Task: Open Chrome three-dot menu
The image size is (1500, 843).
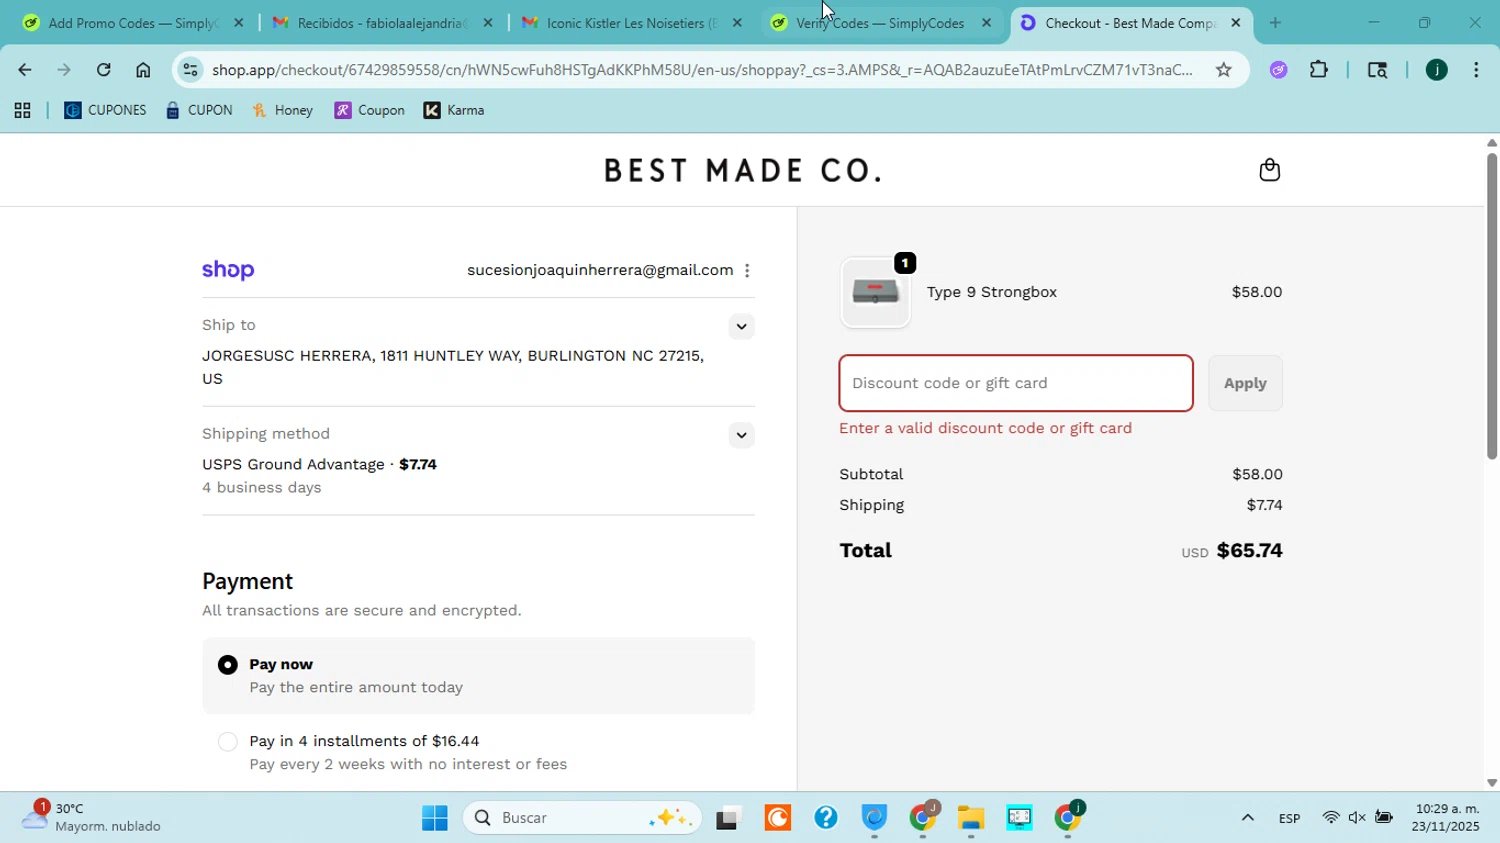Action: pos(1476,70)
